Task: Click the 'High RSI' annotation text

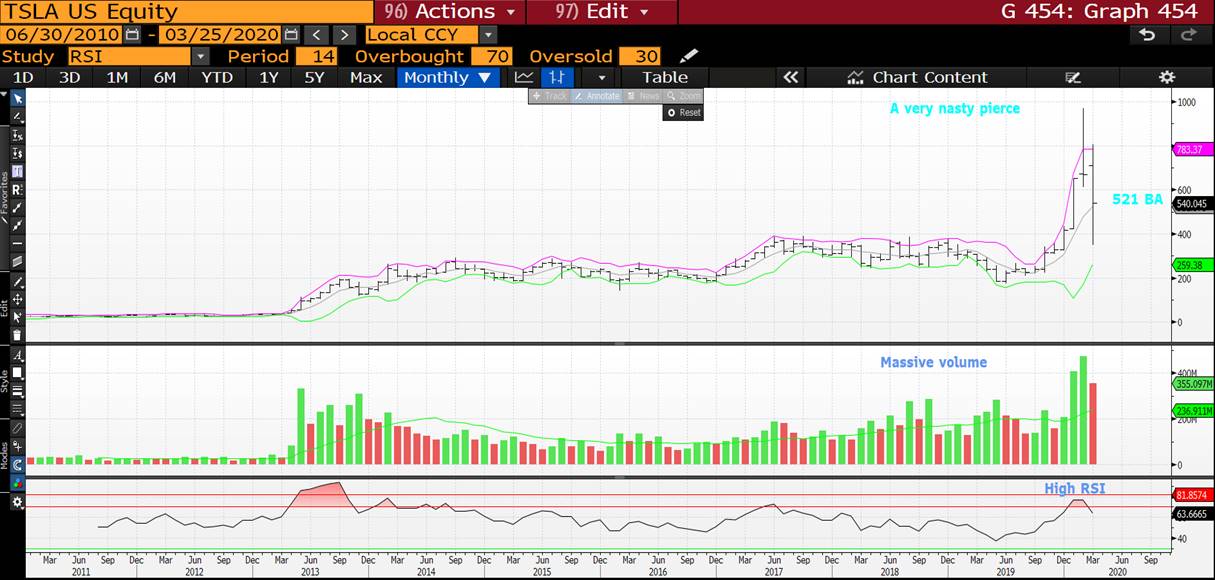Action: (1075, 488)
